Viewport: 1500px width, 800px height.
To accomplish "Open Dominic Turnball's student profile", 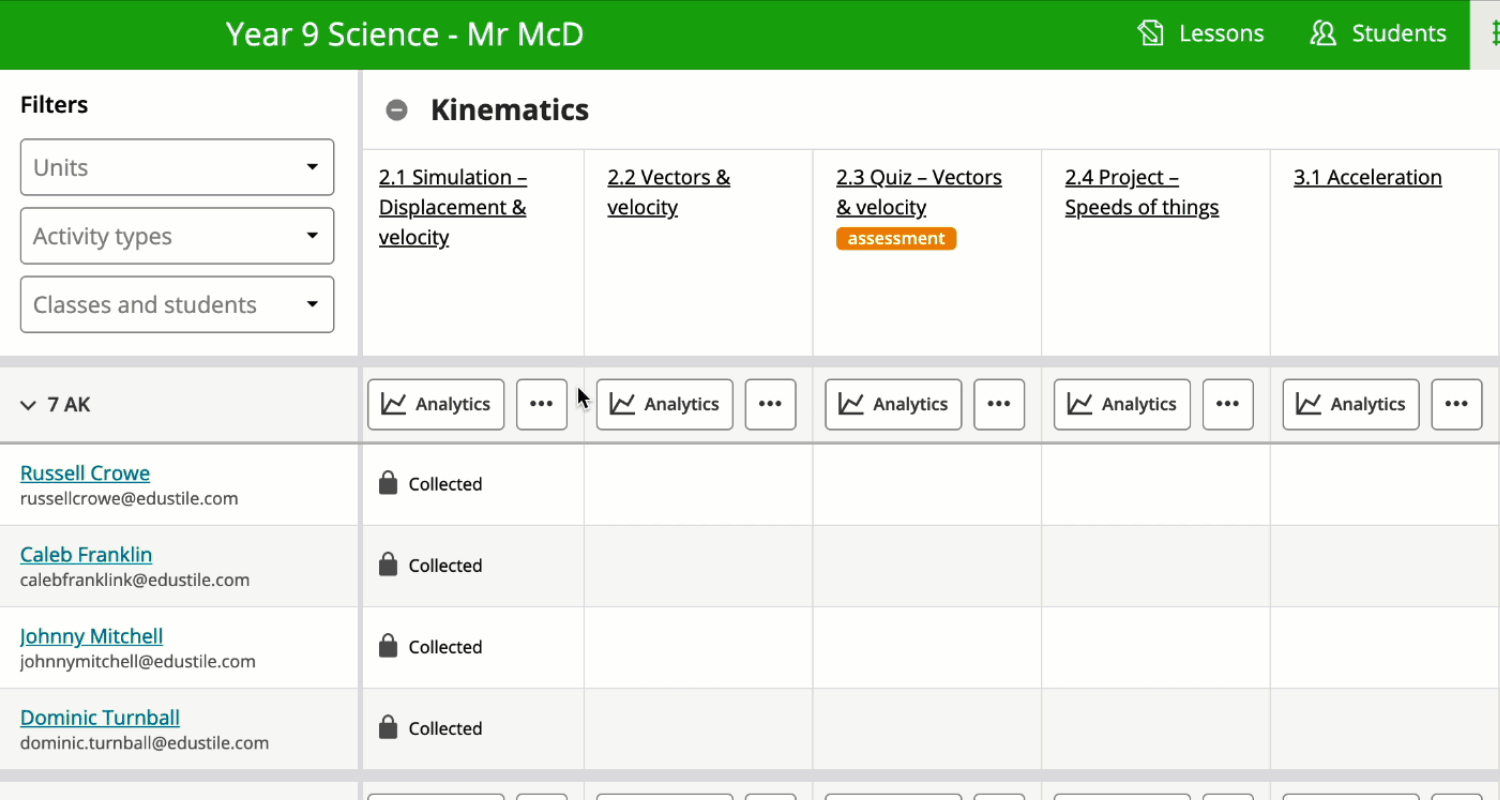I will [100, 717].
